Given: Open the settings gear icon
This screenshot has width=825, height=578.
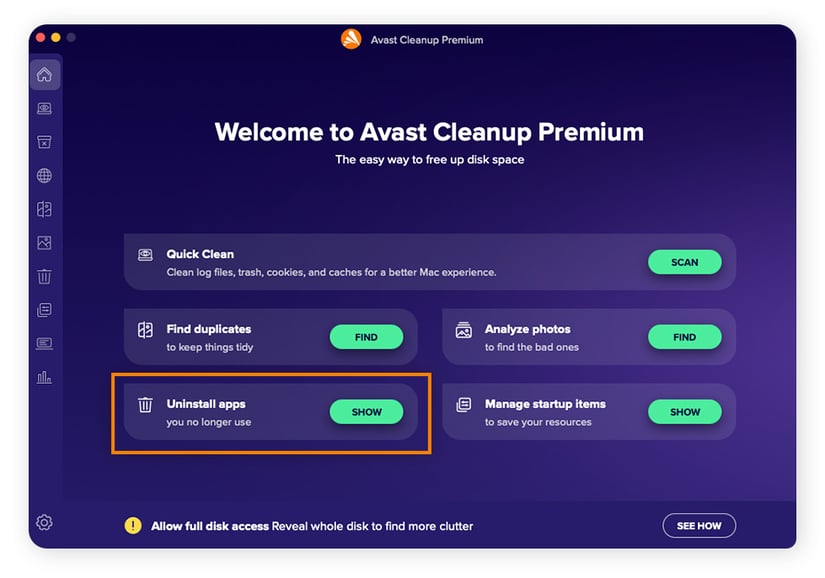Looking at the screenshot, I should 44,522.
